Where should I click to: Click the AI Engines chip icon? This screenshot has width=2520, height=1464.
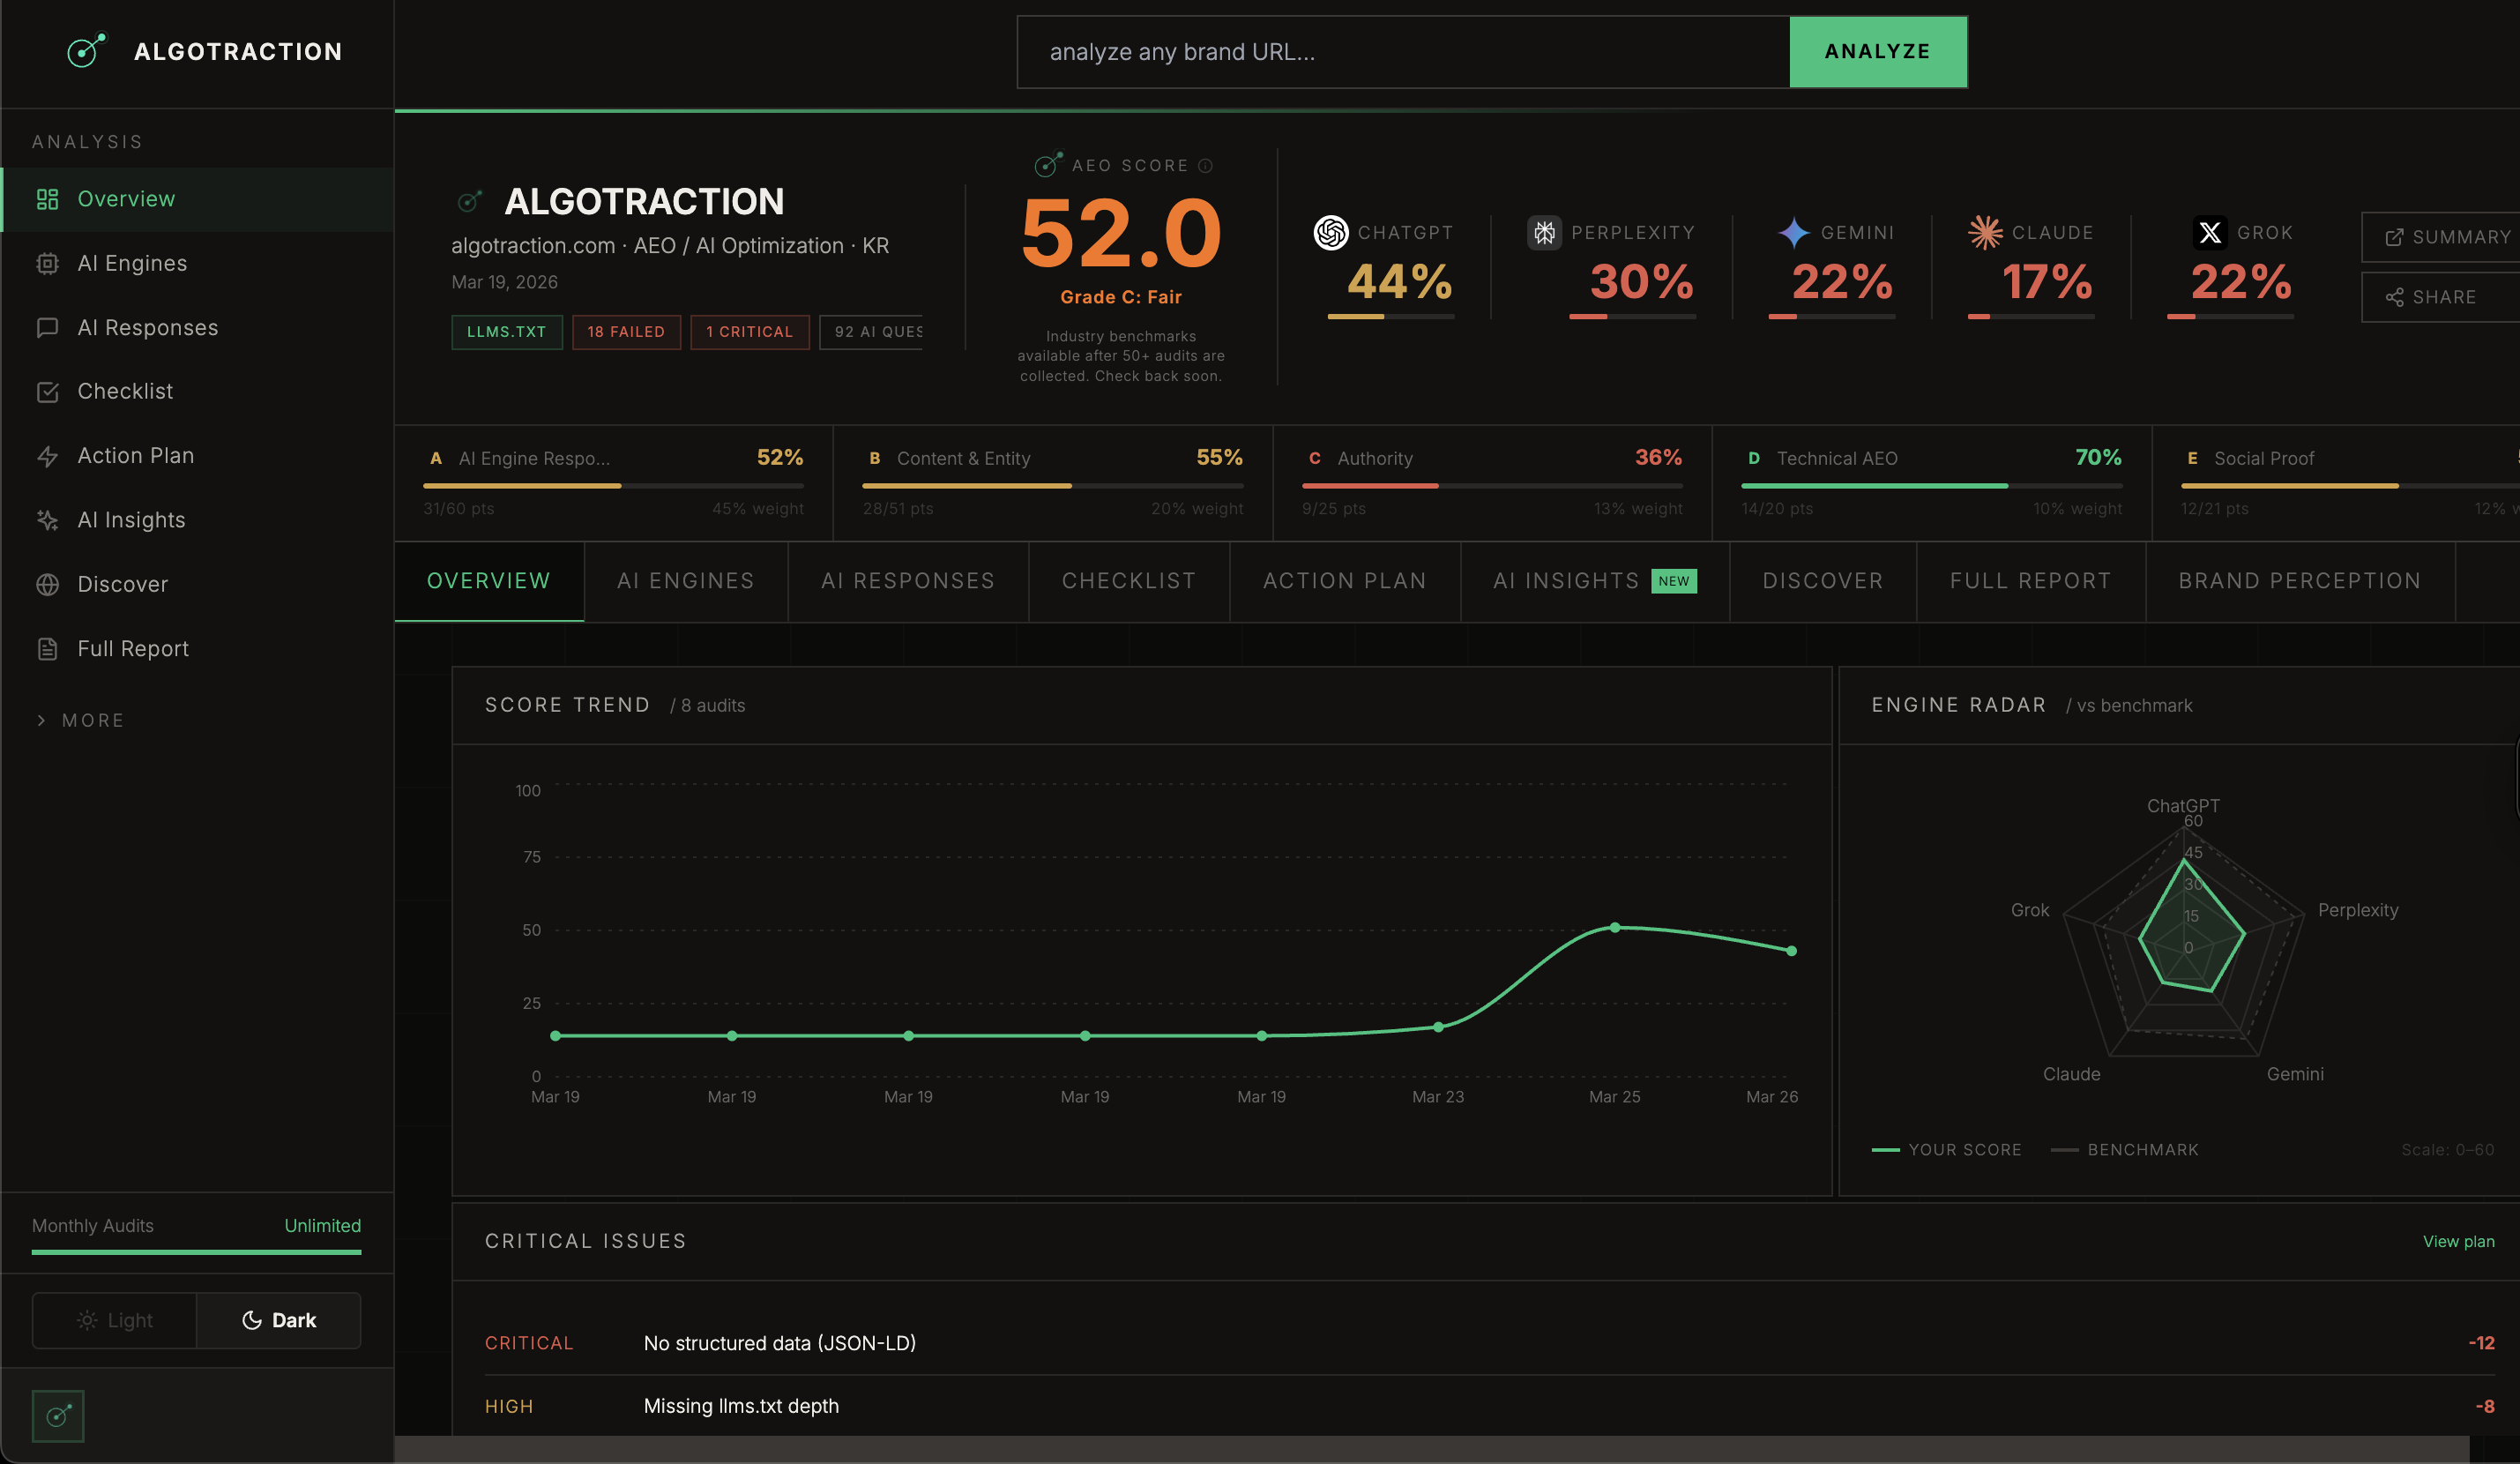(47, 263)
